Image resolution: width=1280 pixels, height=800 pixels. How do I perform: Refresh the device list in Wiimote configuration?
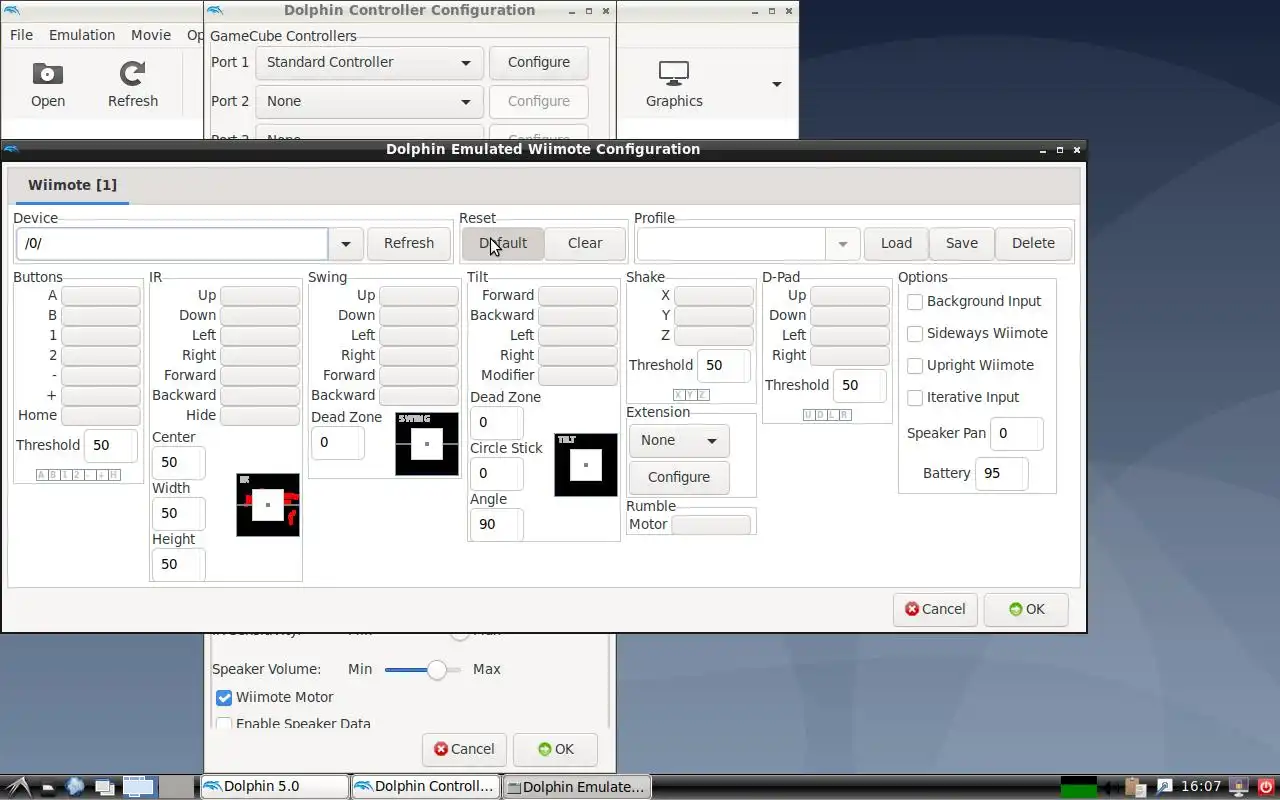(x=409, y=243)
